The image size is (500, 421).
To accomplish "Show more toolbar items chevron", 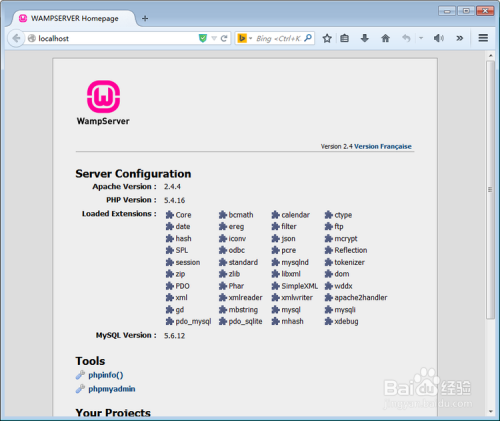I will click(460, 38).
